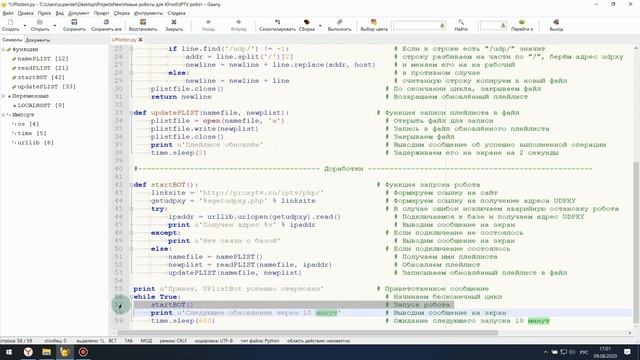The image size is (640, 360).
Task: Navigate back with Назад arrow
Action: click(x=208, y=25)
